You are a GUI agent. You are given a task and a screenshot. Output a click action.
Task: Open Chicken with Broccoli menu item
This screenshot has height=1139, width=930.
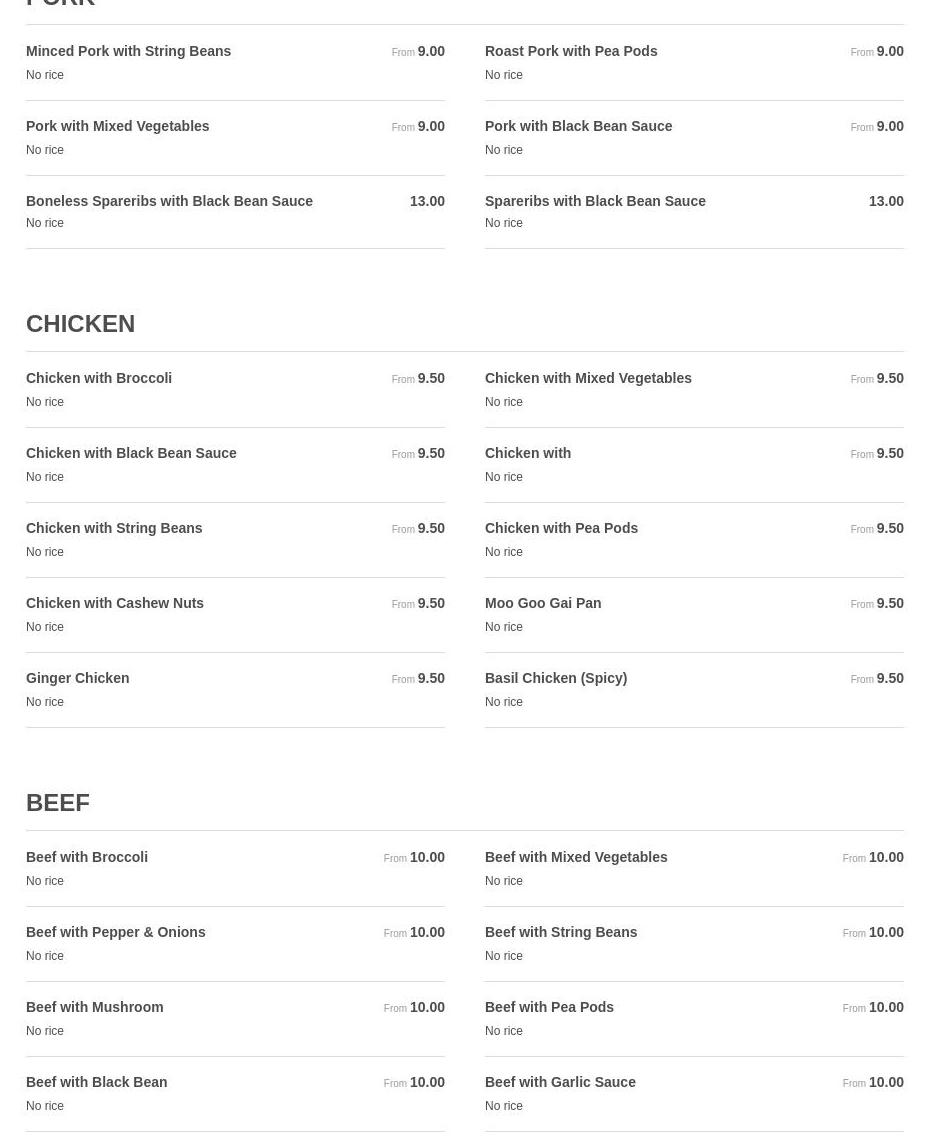click(x=235, y=389)
